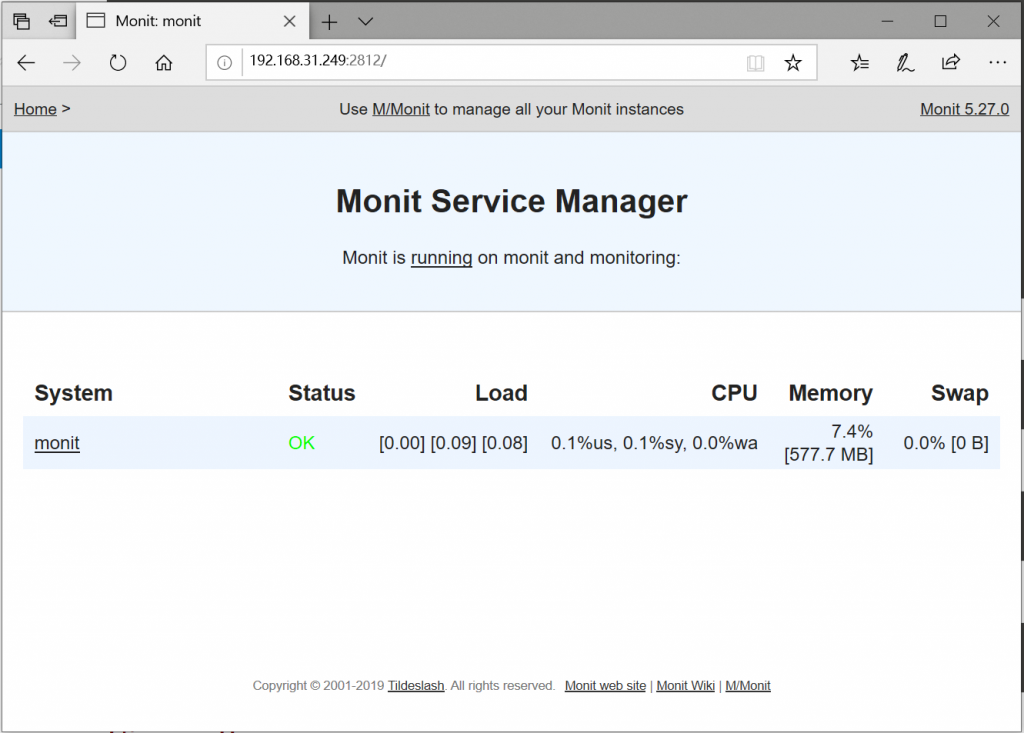Click load values [0.00] [0.09] [0.08]

pyautogui.click(x=453, y=443)
